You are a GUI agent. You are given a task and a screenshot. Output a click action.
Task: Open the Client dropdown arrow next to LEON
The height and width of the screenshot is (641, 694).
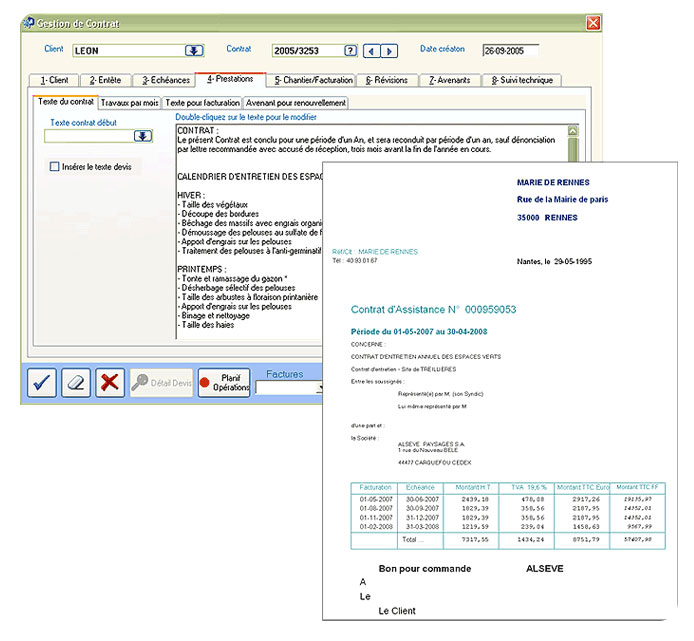point(194,50)
